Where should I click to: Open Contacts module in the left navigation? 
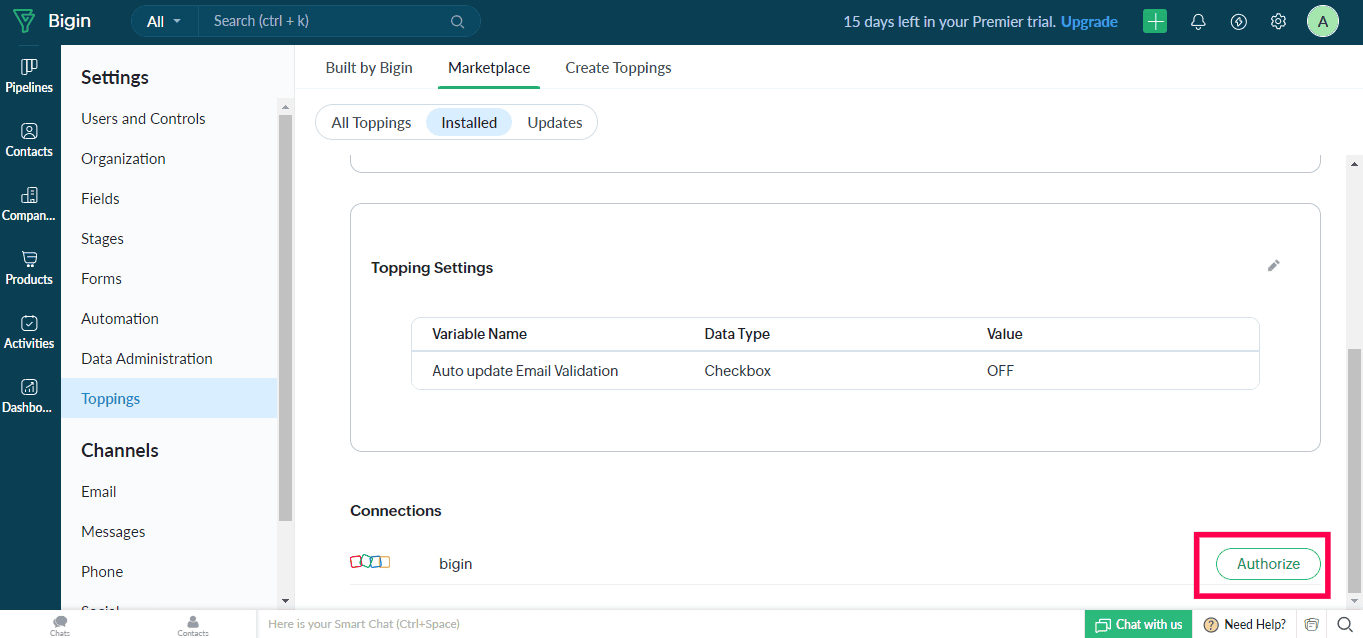click(x=29, y=139)
